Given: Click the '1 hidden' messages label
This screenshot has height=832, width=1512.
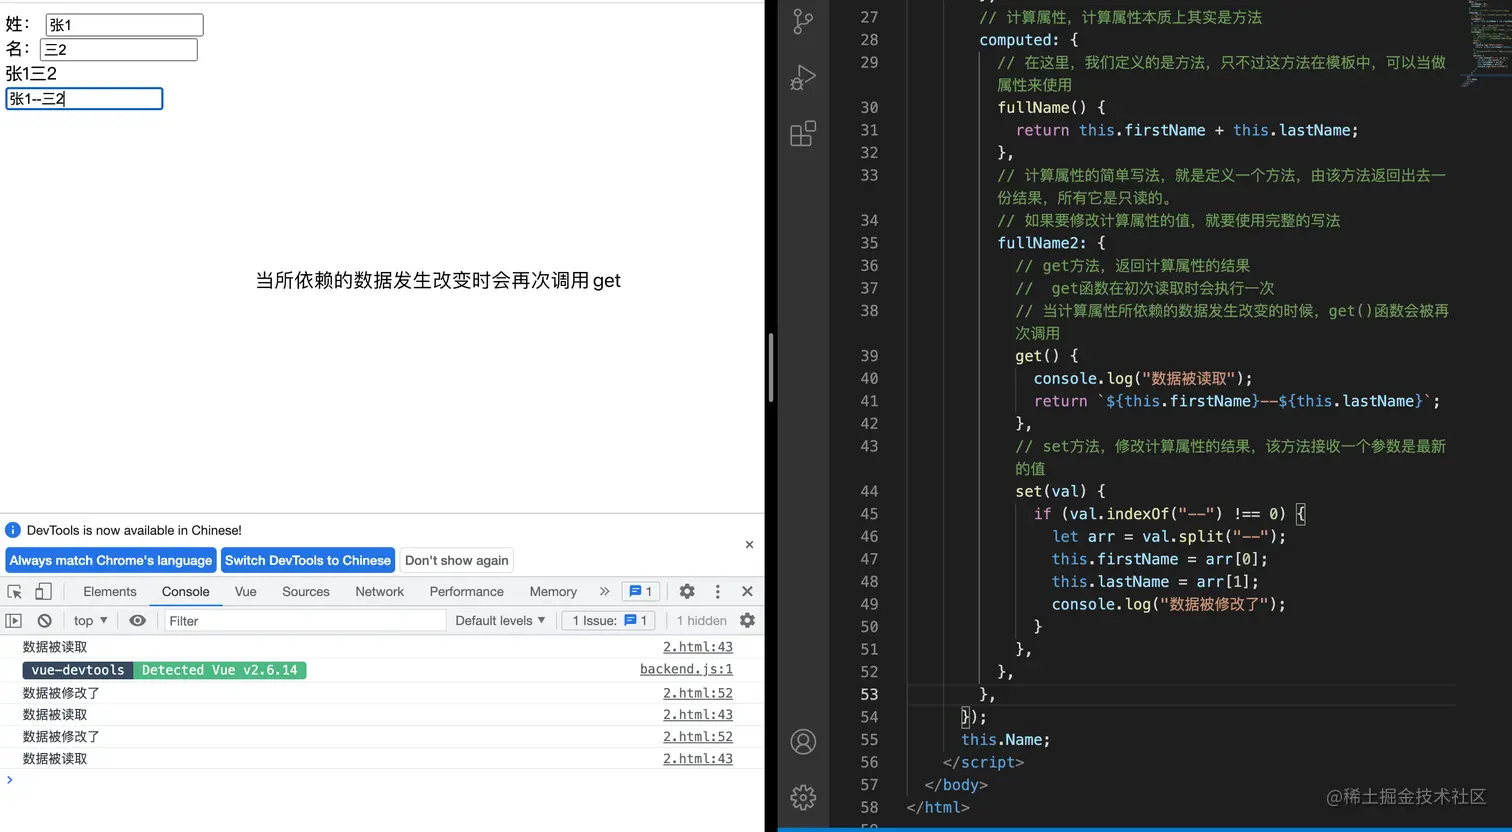Looking at the screenshot, I should (702, 621).
